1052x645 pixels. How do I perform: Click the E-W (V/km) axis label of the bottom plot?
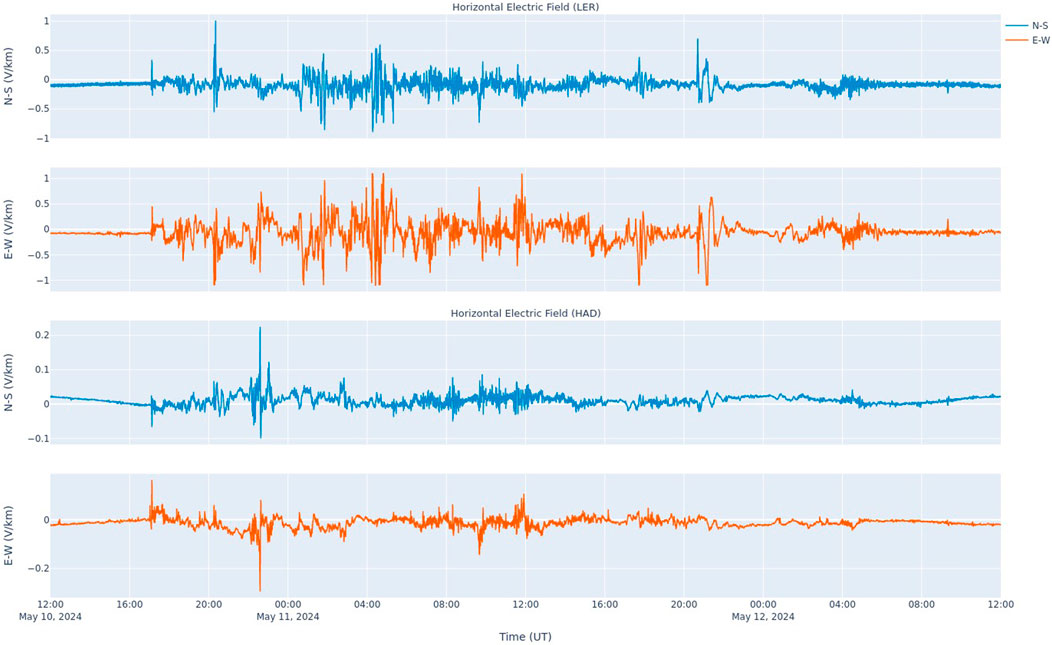pyautogui.click(x=9, y=535)
